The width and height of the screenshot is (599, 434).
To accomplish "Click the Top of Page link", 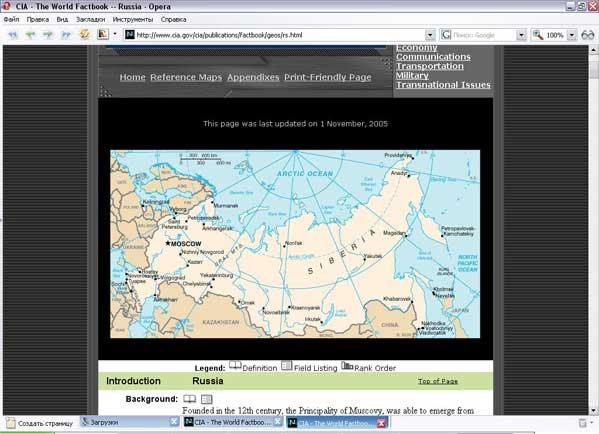I will (x=438, y=381).
